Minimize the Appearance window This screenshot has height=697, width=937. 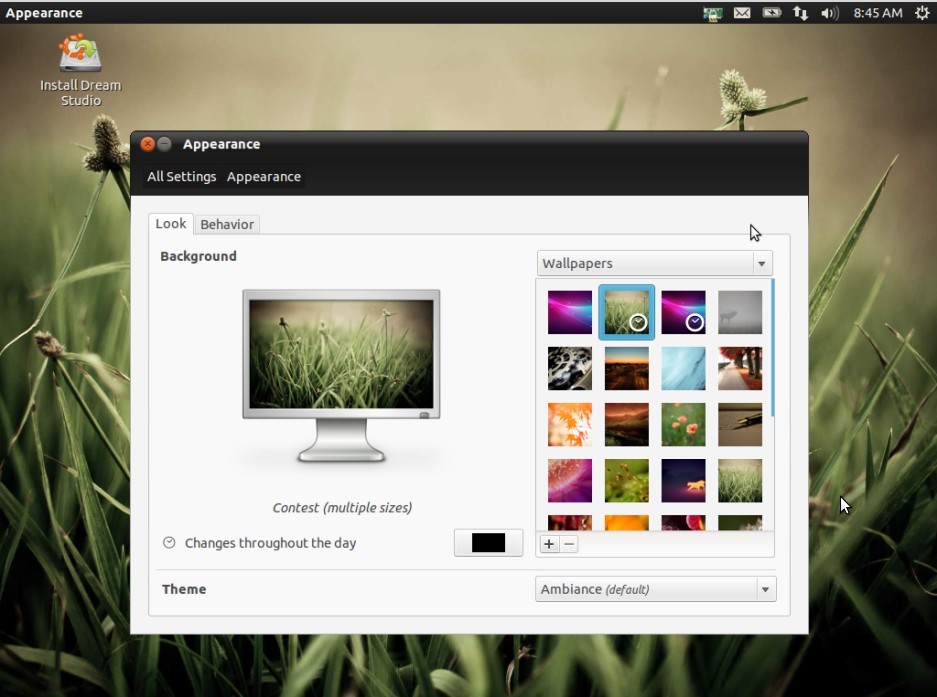point(164,144)
